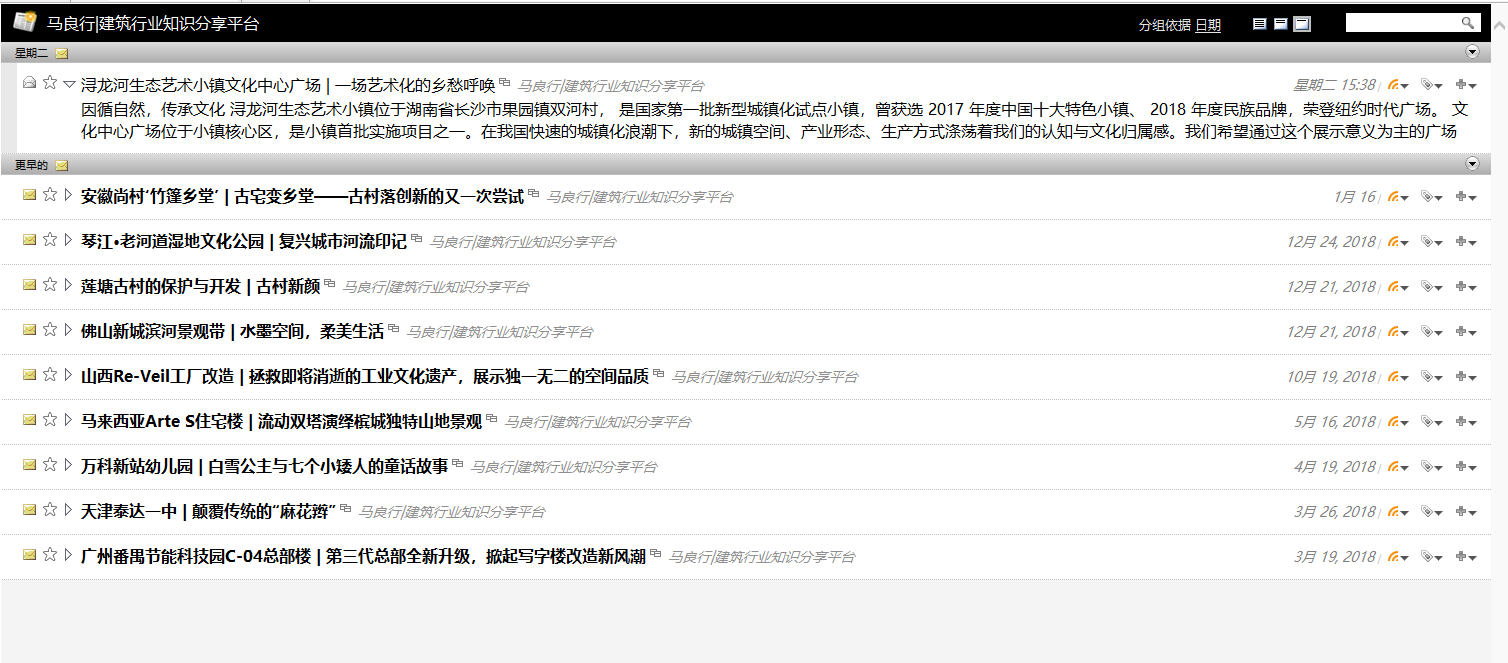Mark the 浔龙河 article unread via envelope icon
Image resolution: width=1508 pixels, height=663 pixels.
29,83
